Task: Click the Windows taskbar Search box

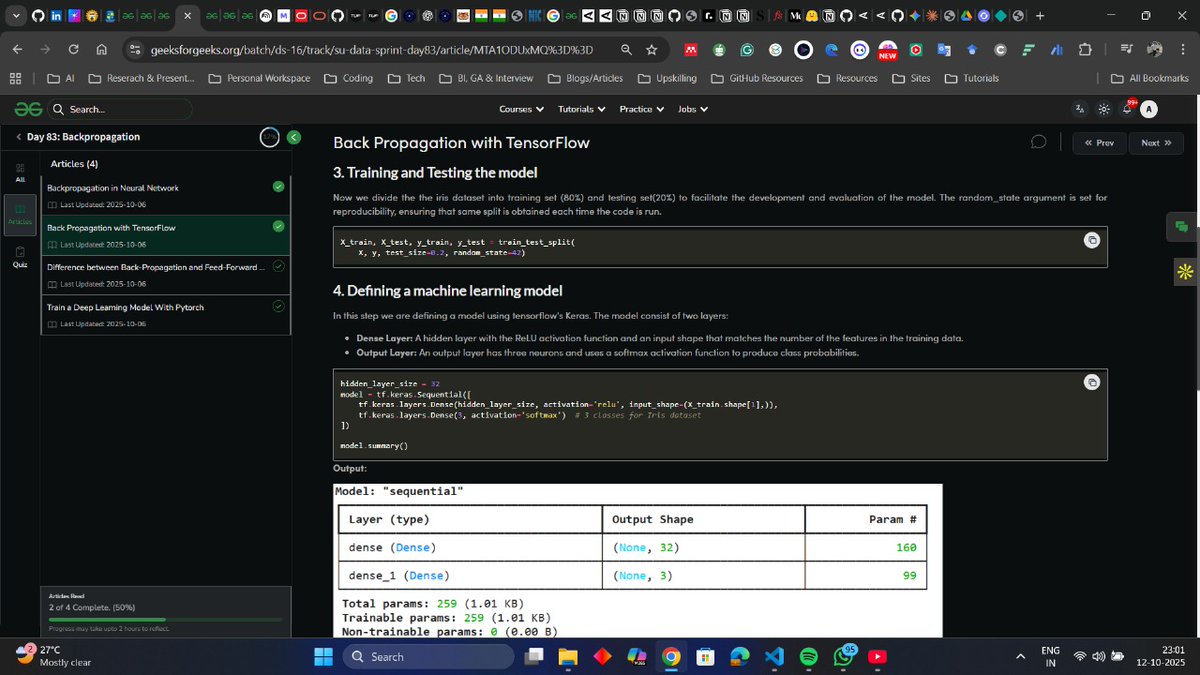Action: [430, 656]
